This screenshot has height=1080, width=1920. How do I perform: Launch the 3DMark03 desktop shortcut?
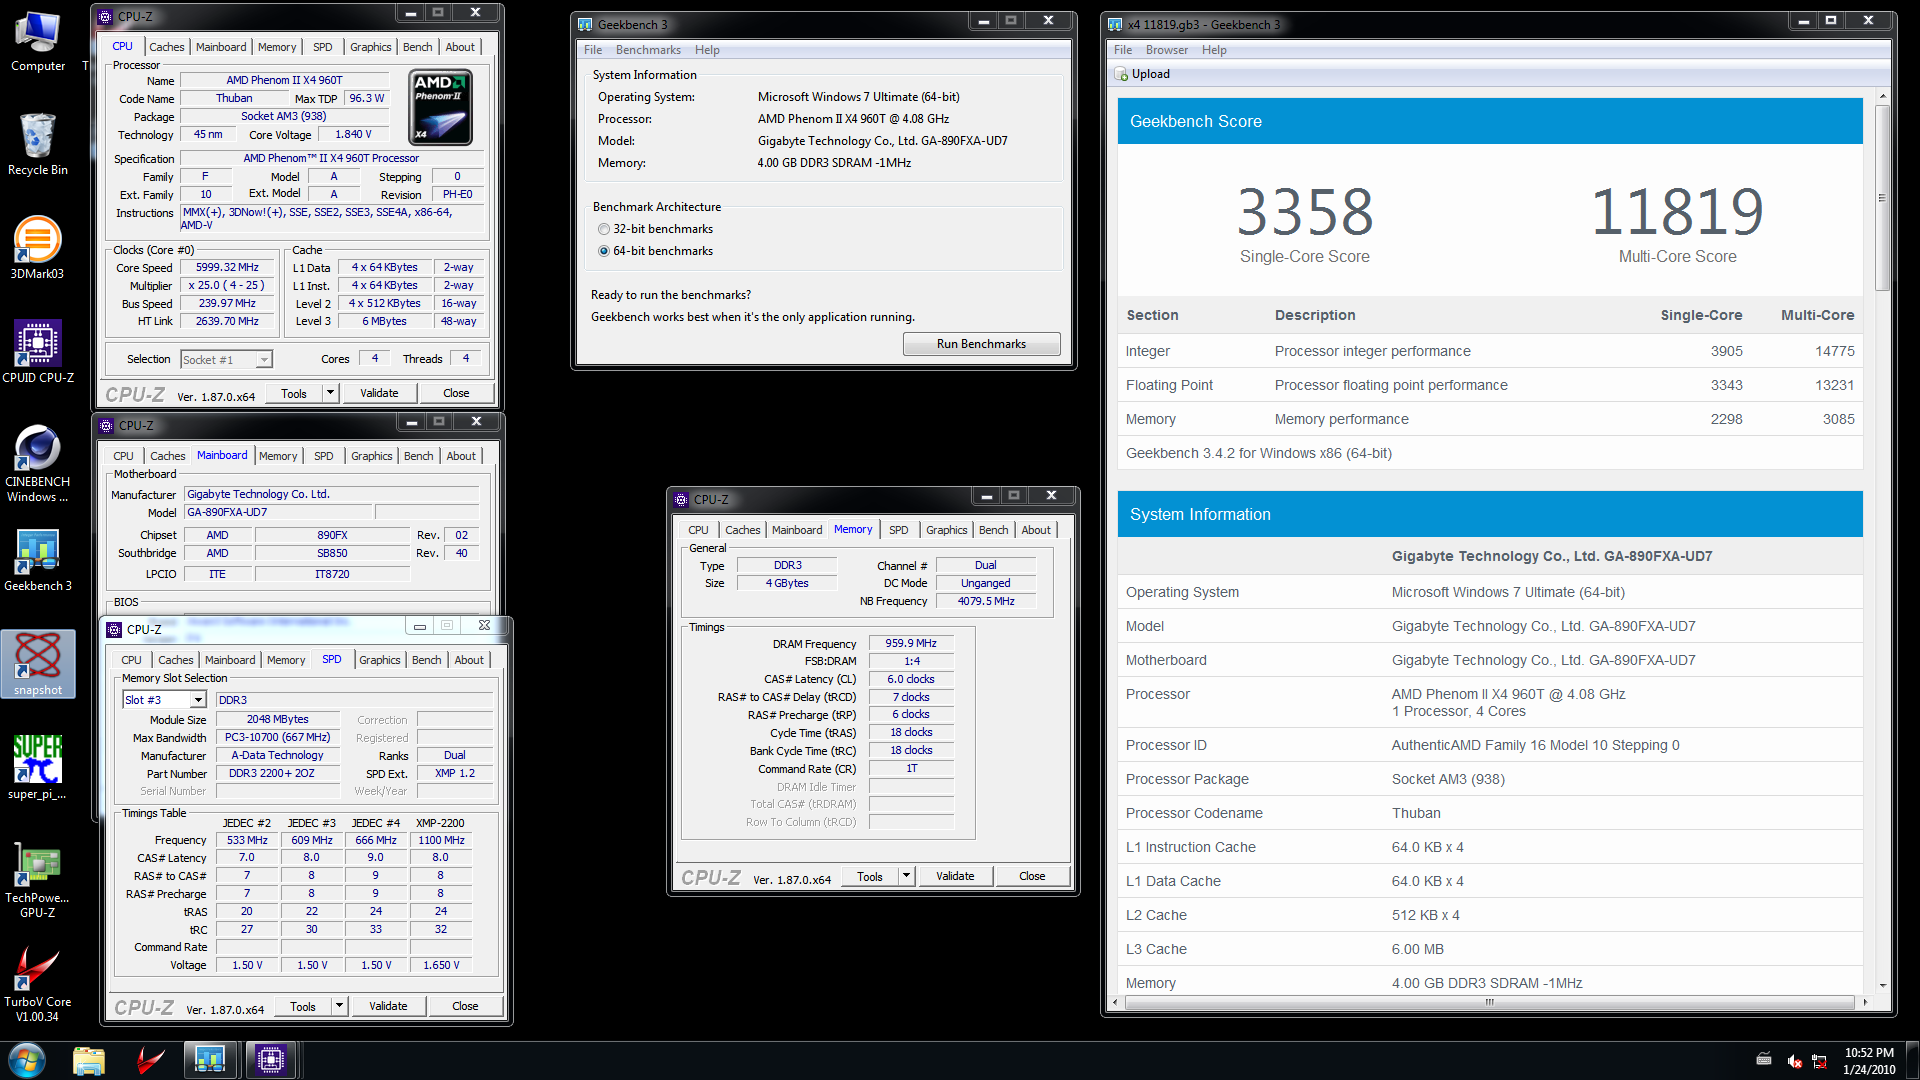[38, 248]
